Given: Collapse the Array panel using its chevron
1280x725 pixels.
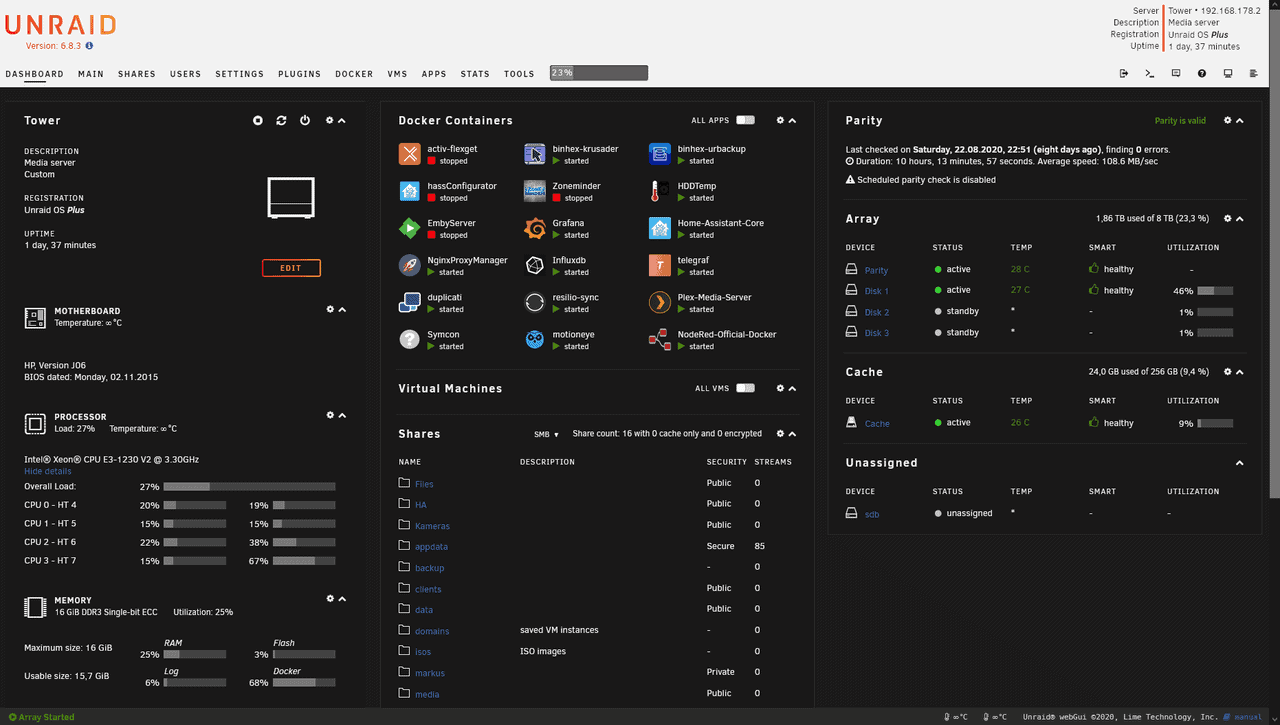Looking at the screenshot, I should (x=1239, y=219).
